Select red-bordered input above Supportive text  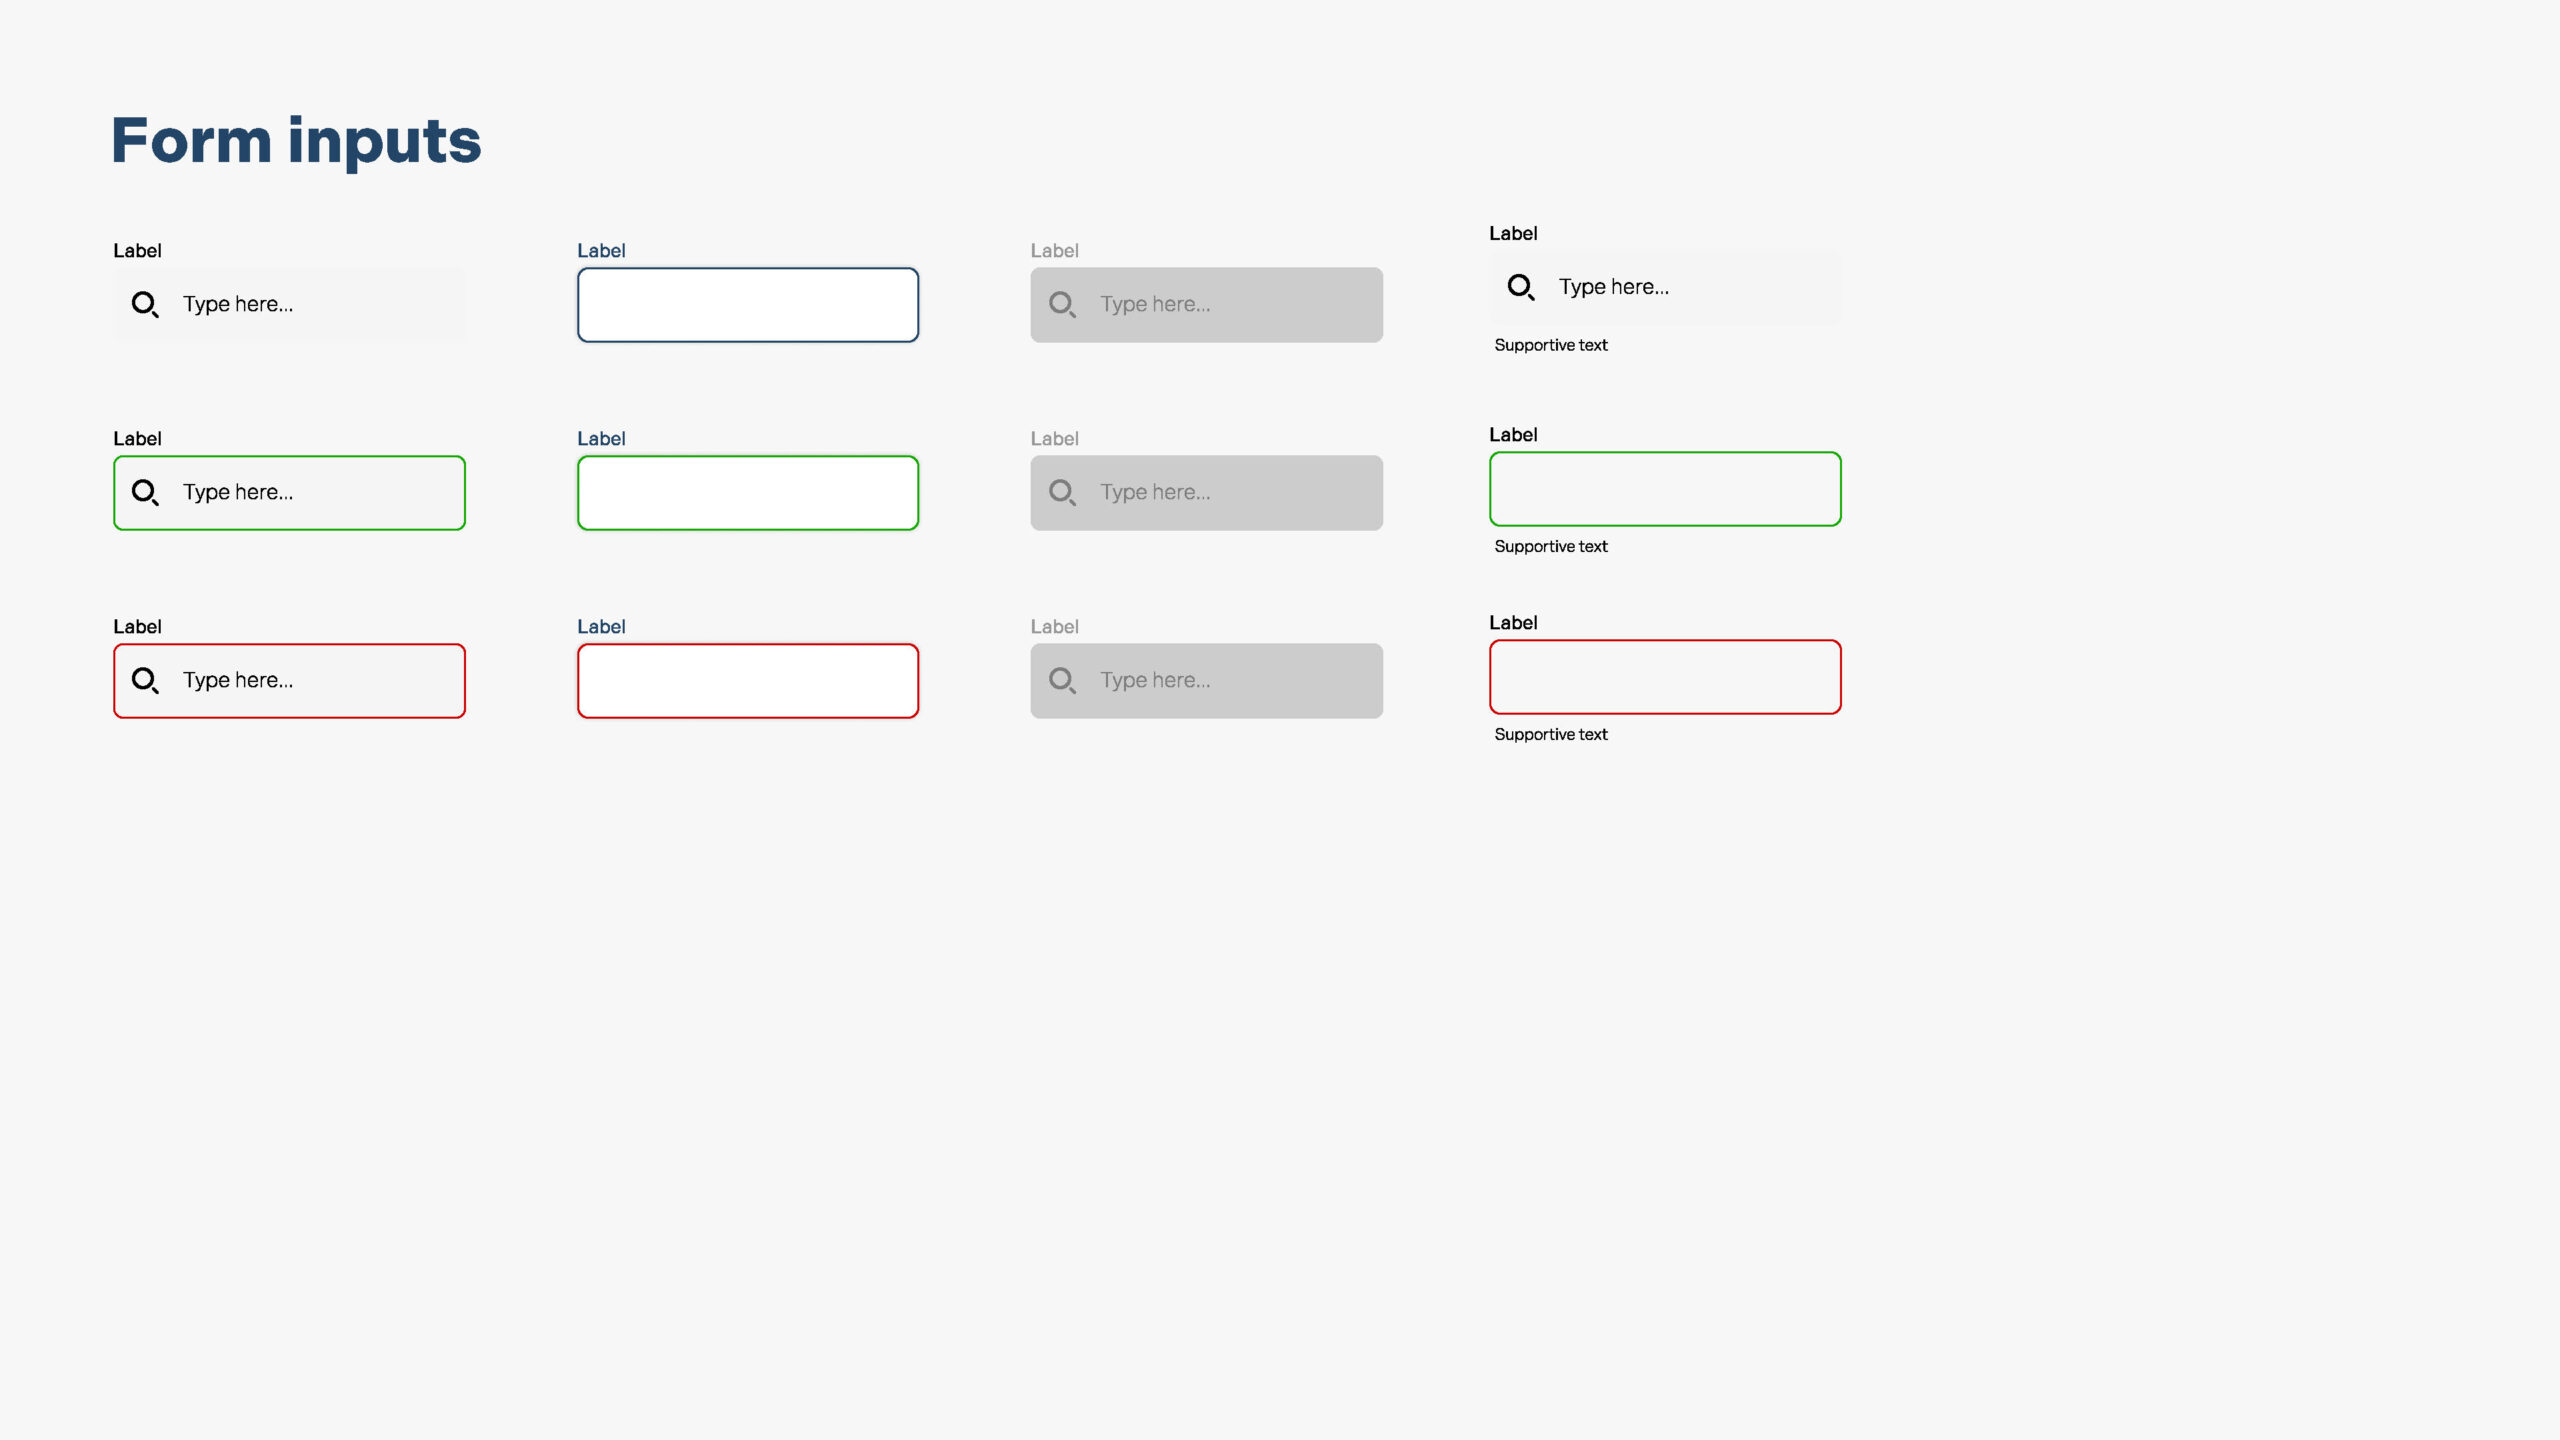pyautogui.click(x=1664, y=677)
